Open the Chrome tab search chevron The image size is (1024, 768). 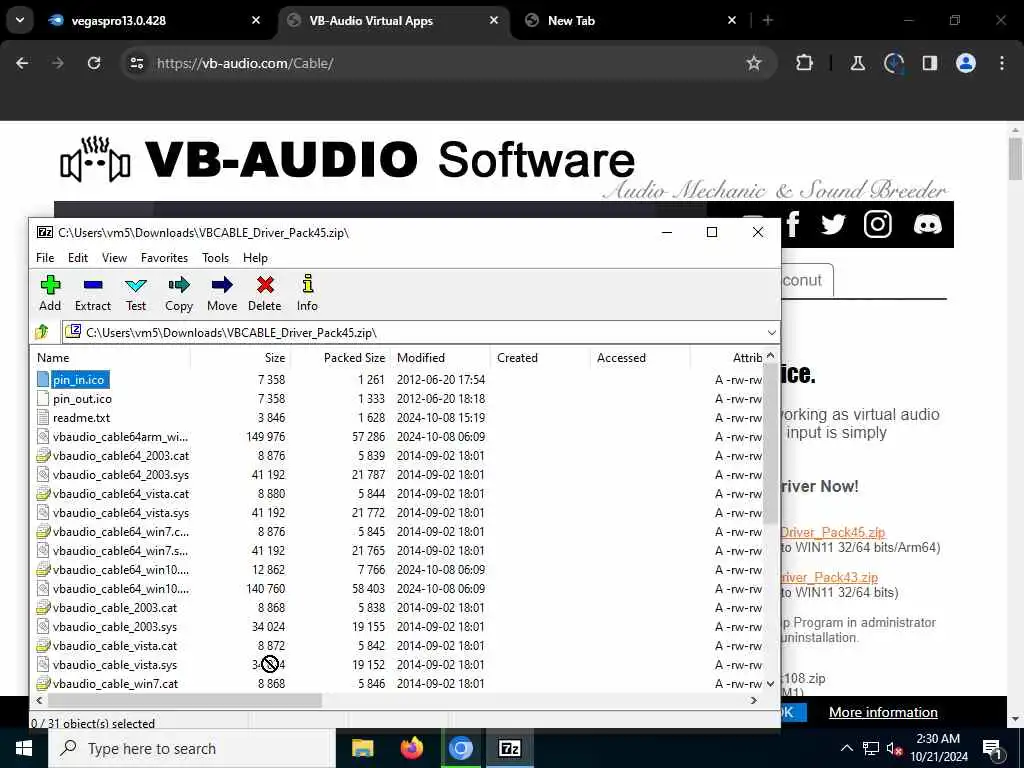pyautogui.click(x=20, y=20)
